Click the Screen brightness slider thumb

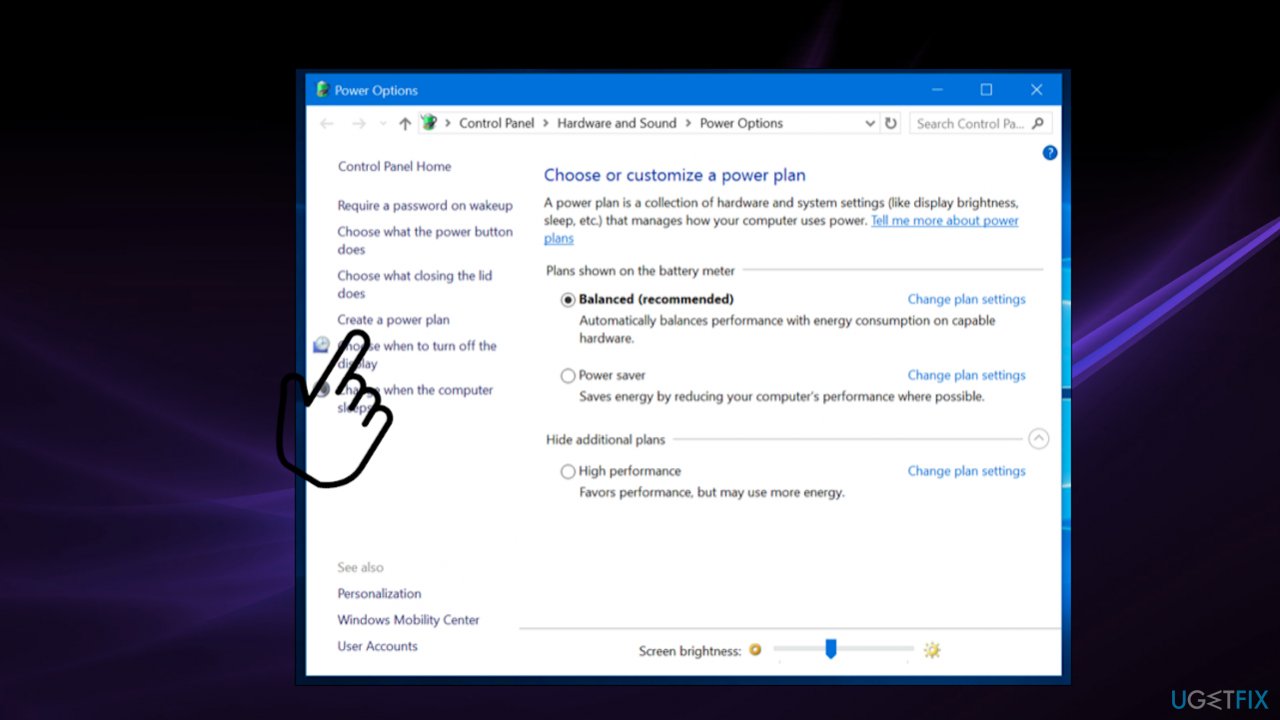pyautogui.click(x=830, y=649)
